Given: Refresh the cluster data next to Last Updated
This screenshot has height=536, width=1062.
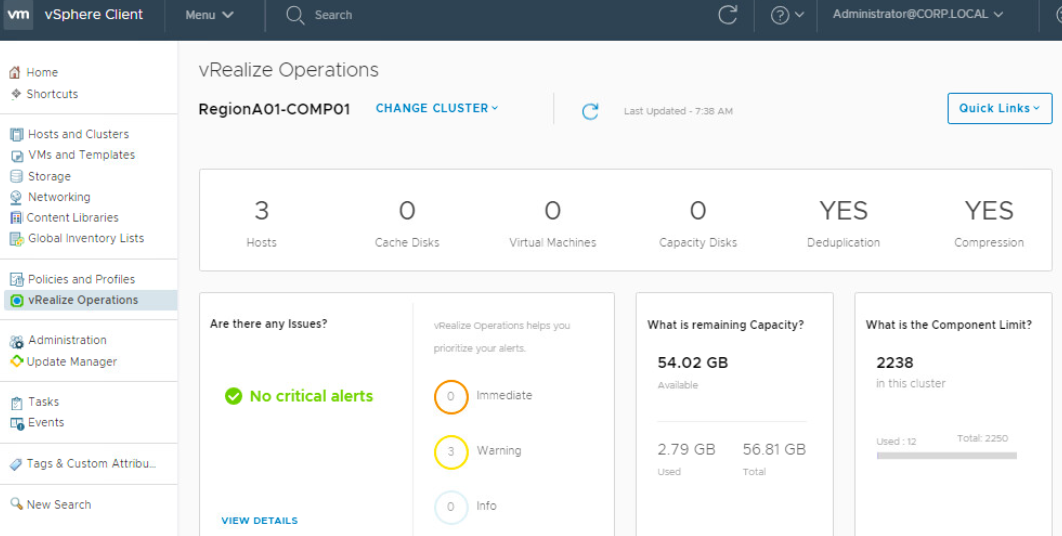Looking at the screenshot, I should (590, 111).
